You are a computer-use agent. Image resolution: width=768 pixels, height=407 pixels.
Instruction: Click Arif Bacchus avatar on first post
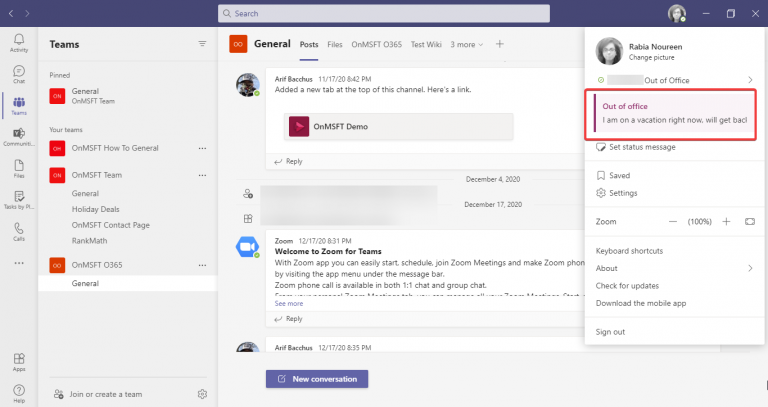click(x=248, y=85)
